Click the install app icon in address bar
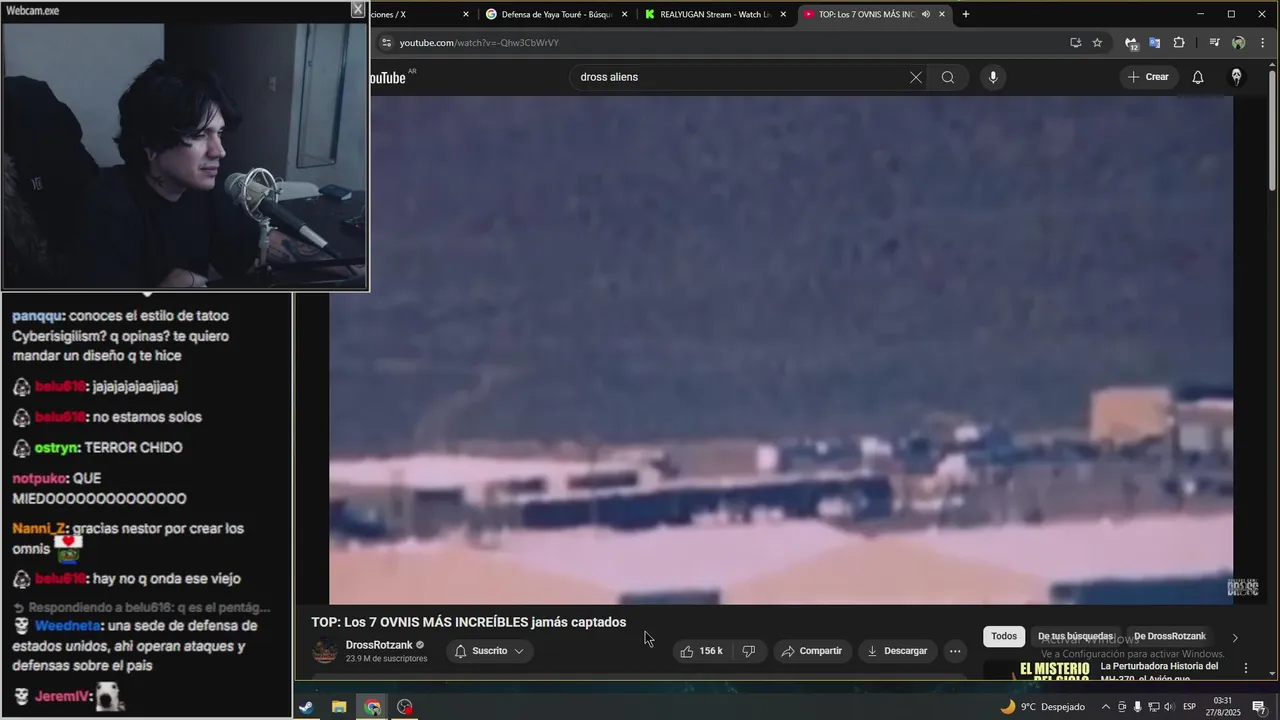The height and width of the screenshot is (720, 1280). [x=1075, y=43]
